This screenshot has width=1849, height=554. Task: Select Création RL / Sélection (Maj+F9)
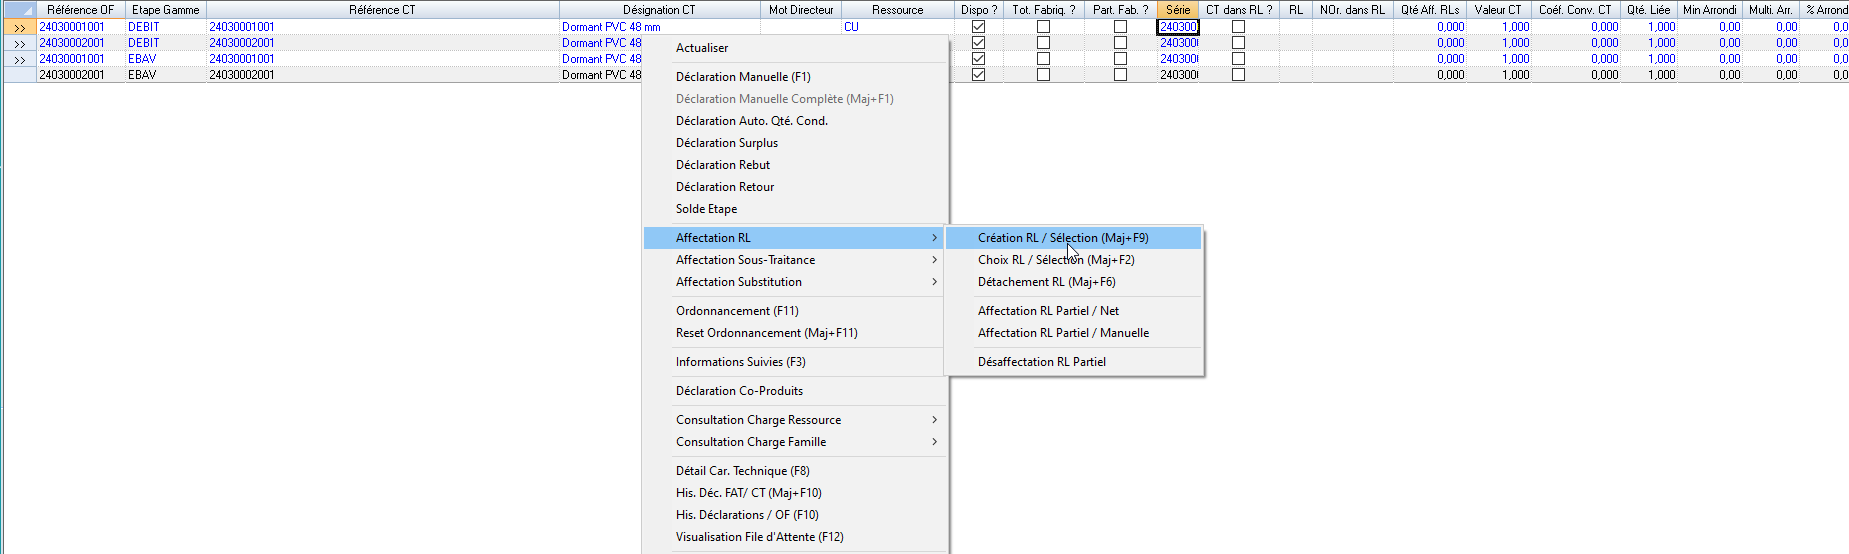[x=1063, y=238]
